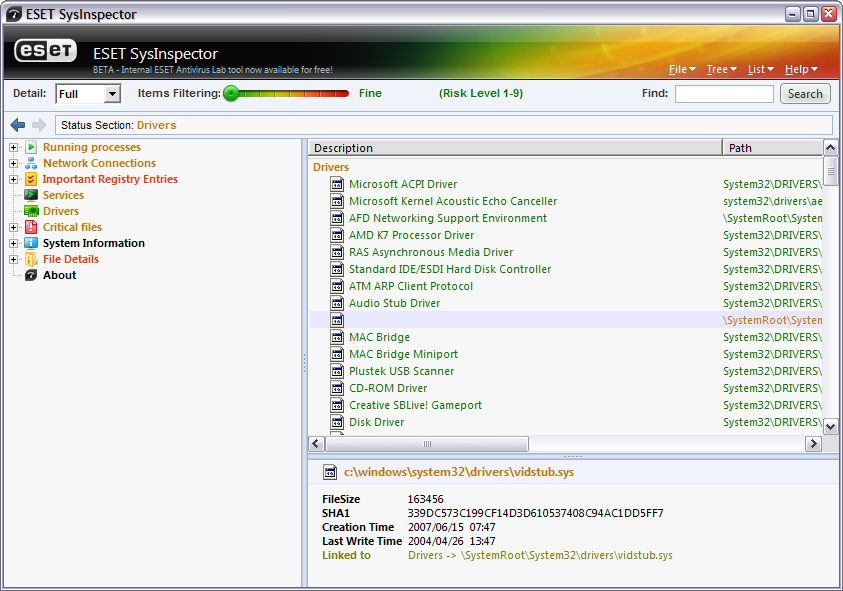Click the ATM ARP Client Protocol icon
Image resolution: width=843 pixels, height=591 pixels.
point(337,286)
